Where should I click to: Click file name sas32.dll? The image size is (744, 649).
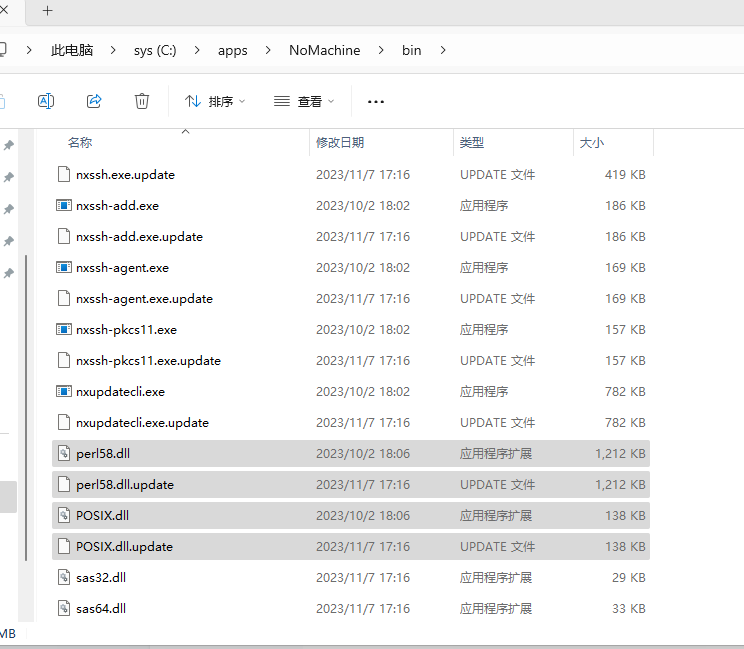(101, 577)
